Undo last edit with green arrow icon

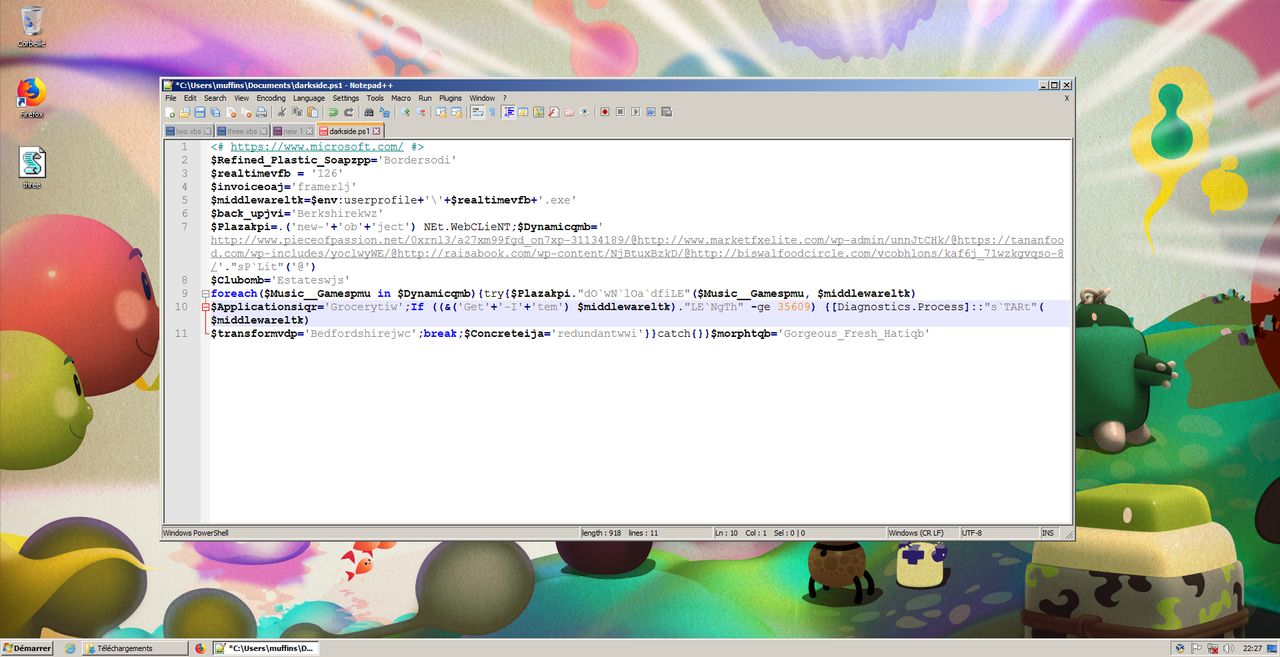[333, 112]
